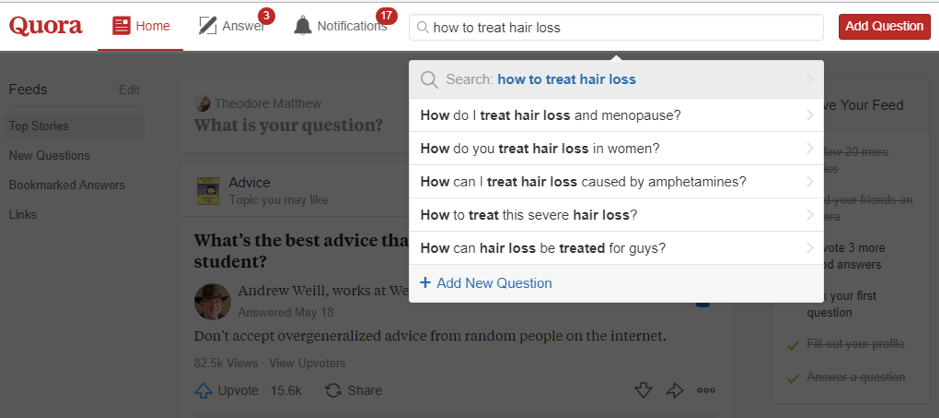Click 'Answer a question' checklist item

click(x=856, y=377)
